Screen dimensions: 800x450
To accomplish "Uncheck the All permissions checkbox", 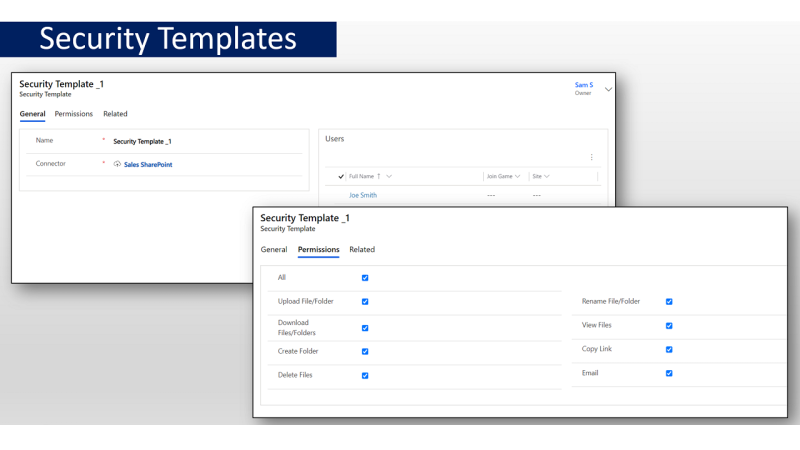I will [365, 277].
